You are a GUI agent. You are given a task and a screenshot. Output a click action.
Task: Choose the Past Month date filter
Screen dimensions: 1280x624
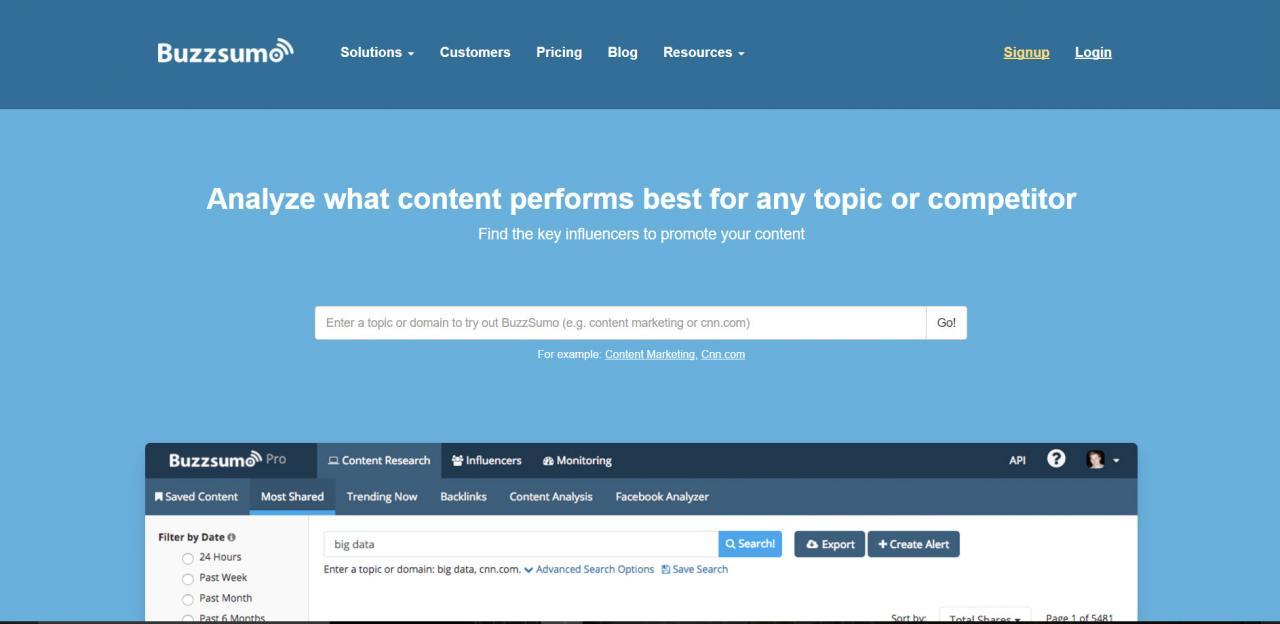coord(187,599)
